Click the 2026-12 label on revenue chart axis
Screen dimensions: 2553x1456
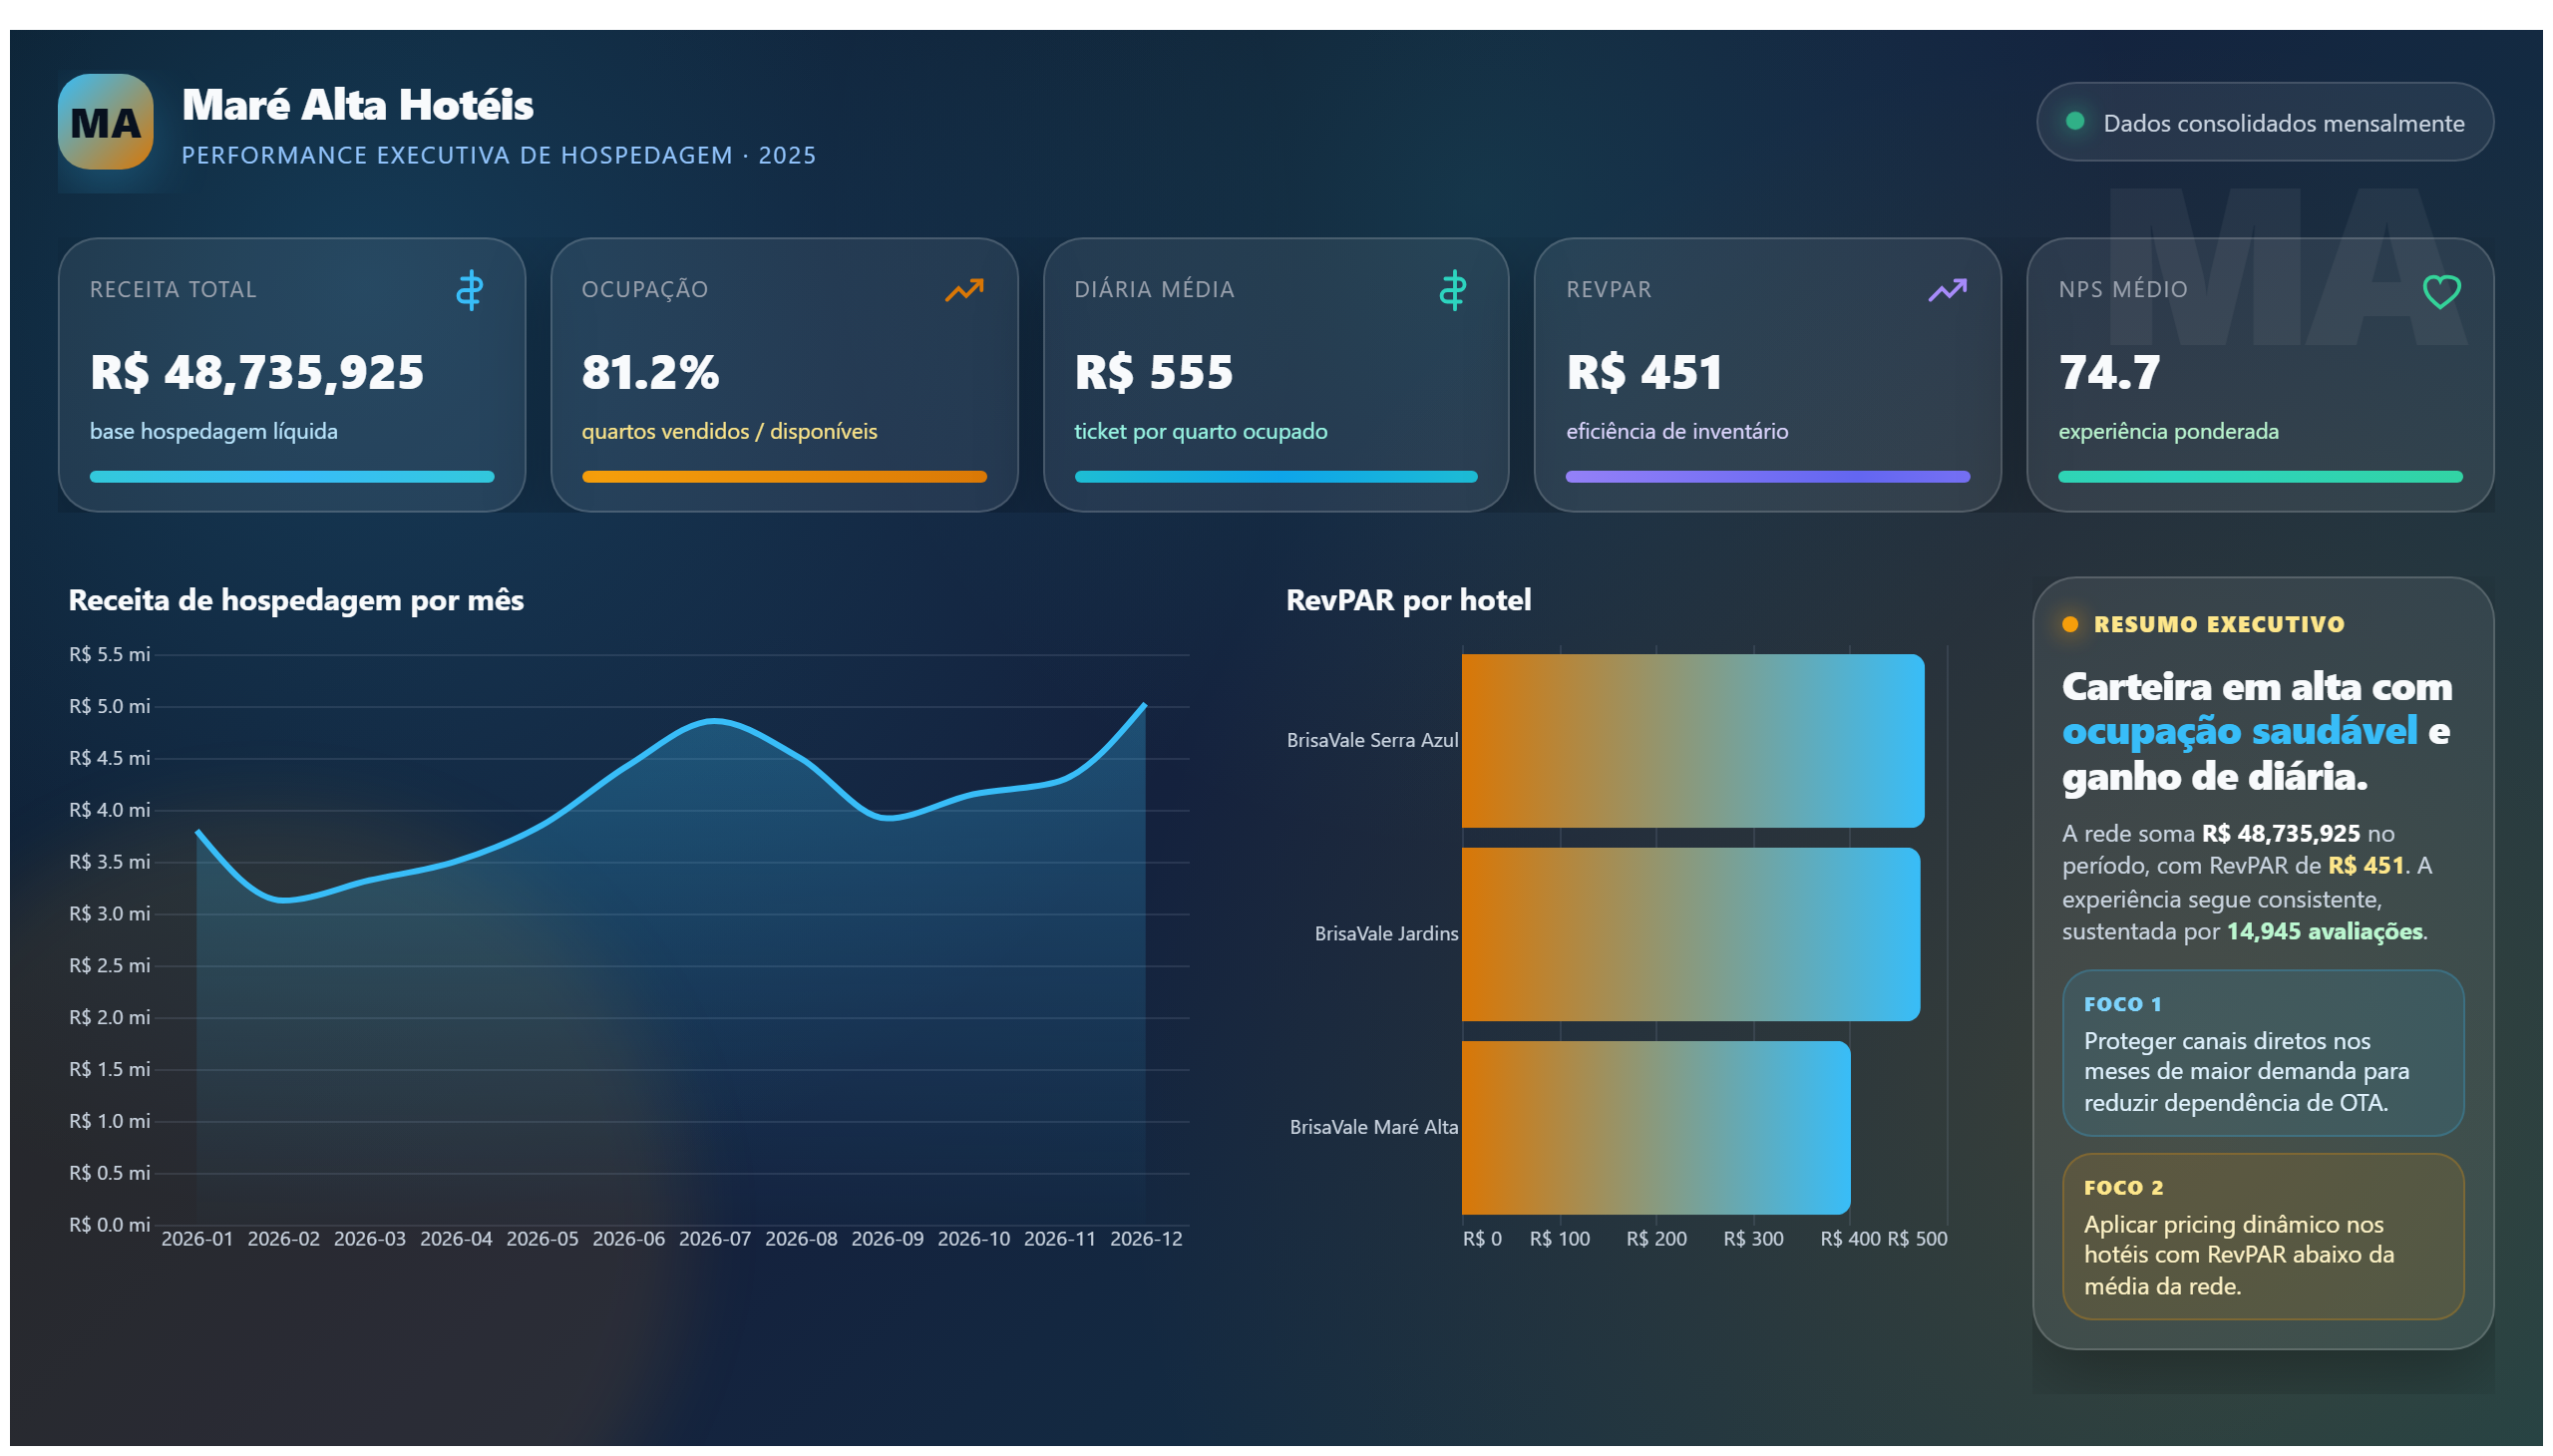(x=1146, y=1239)
